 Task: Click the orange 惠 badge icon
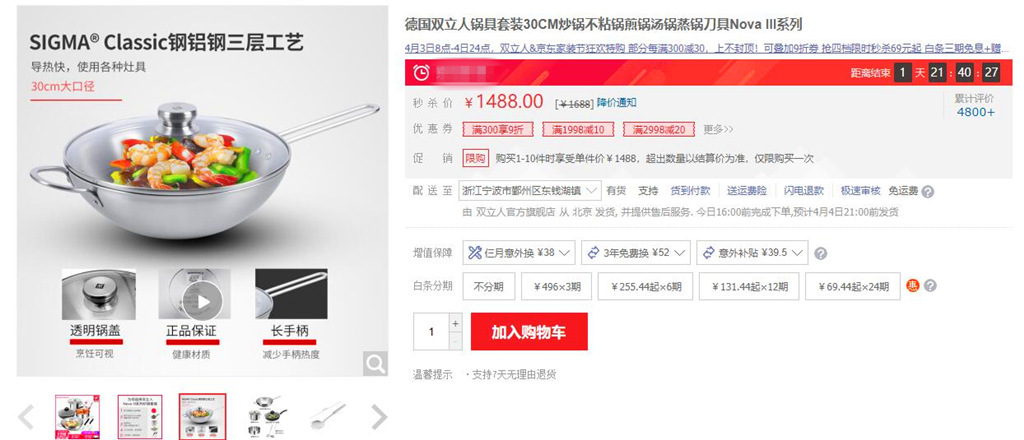tap(912, 285)
